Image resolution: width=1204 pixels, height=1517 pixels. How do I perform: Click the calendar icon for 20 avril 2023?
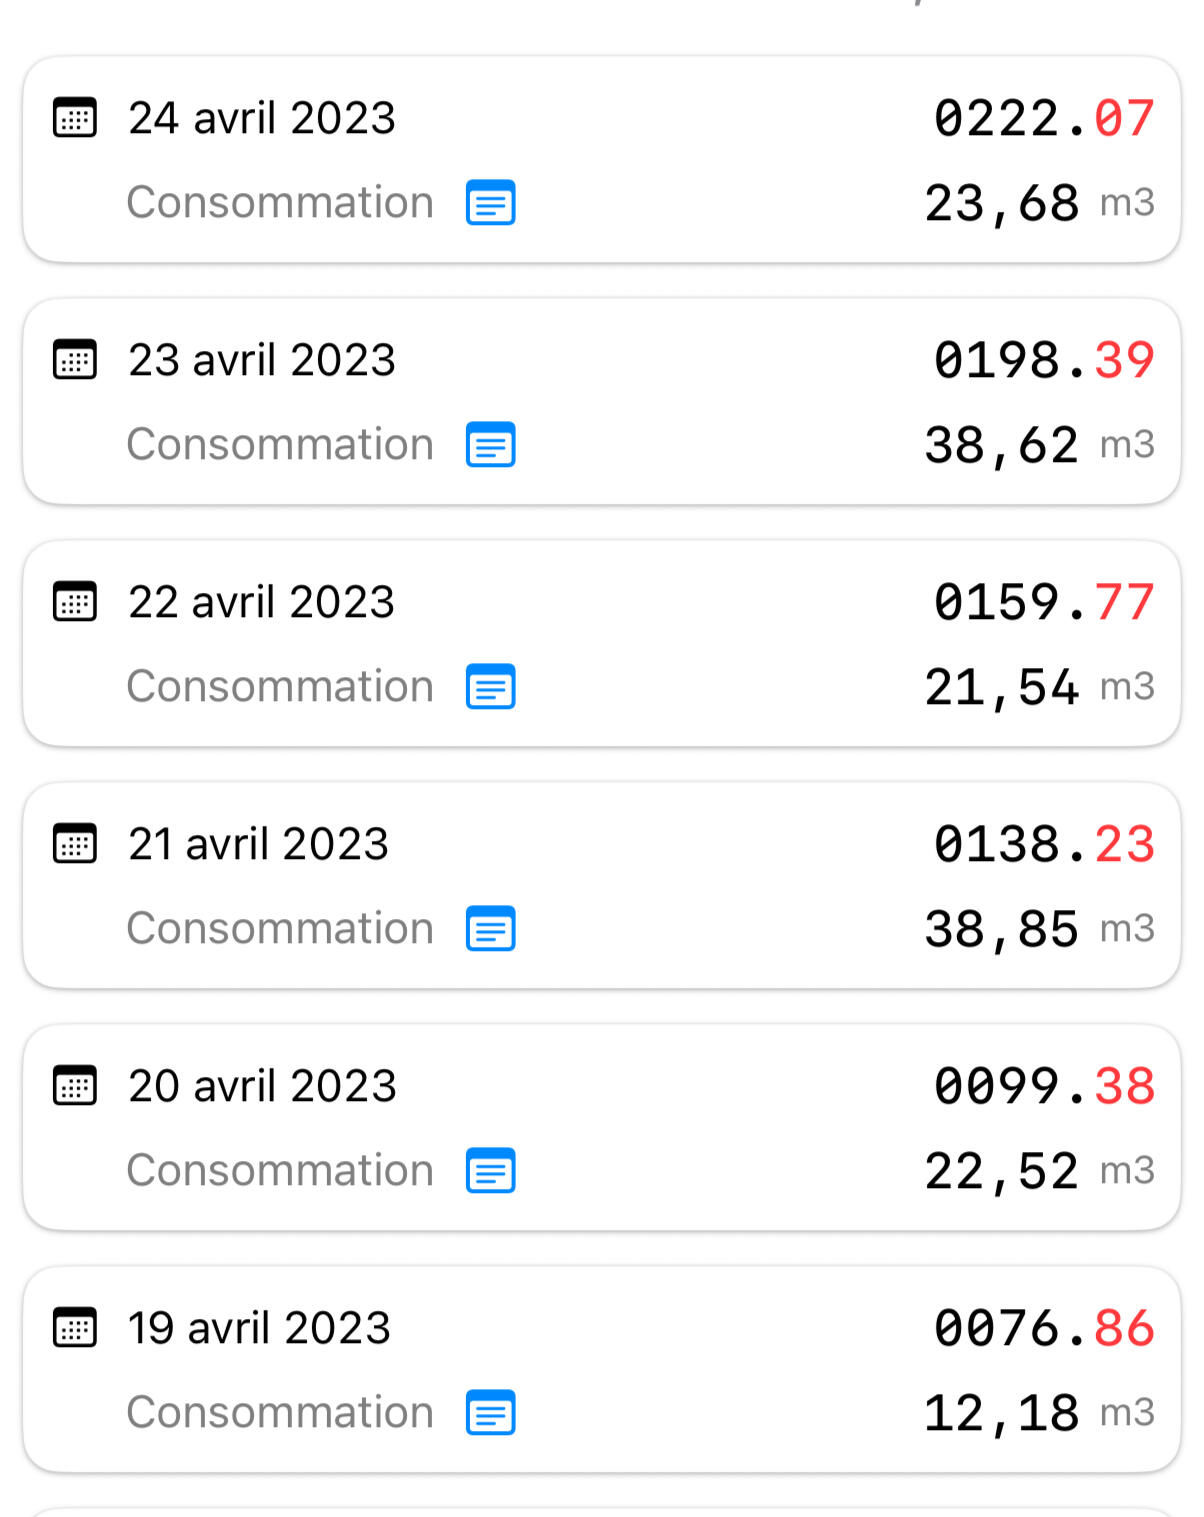(x=75, y=1086)
